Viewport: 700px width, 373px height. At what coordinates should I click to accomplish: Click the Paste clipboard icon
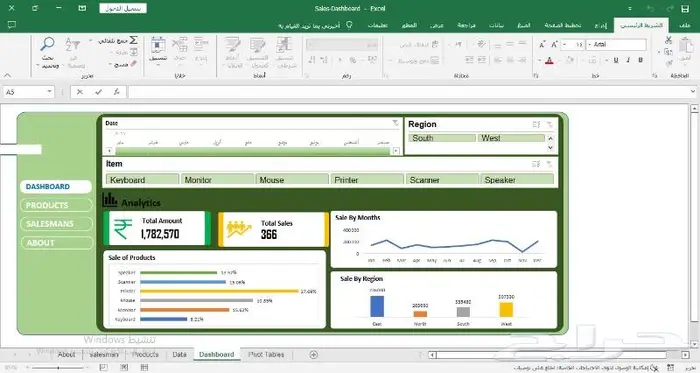point(685,46)
